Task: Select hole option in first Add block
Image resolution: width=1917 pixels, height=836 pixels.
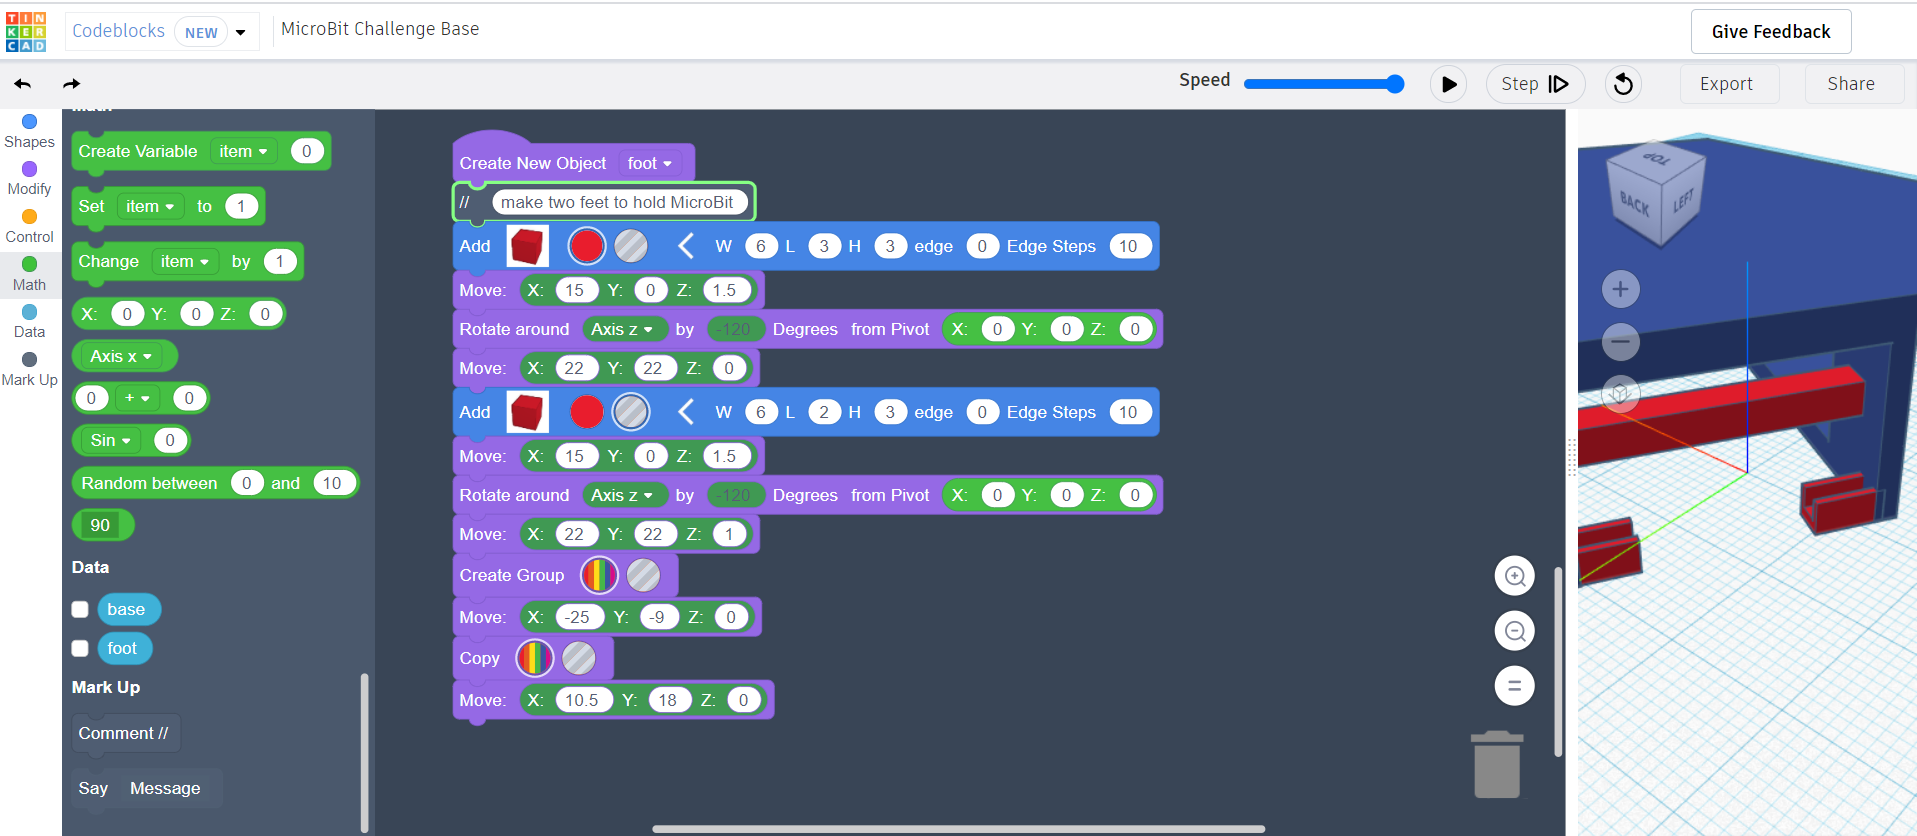Action: click(631, 246)
